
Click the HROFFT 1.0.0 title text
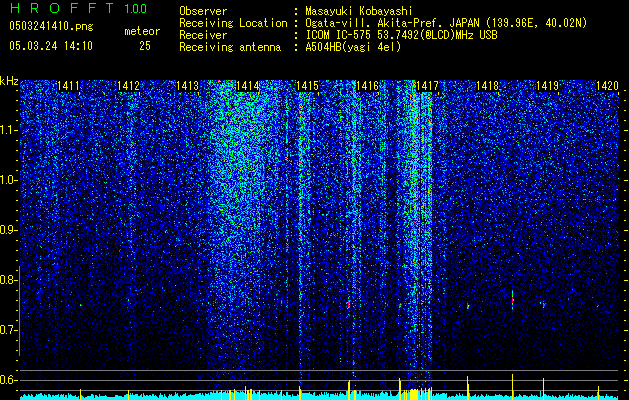coord(78,8)
